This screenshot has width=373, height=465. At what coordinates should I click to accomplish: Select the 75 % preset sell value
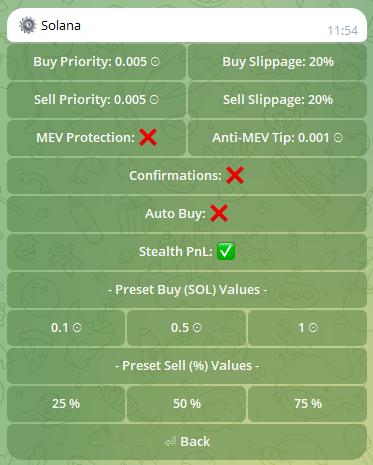click(307, 404)
